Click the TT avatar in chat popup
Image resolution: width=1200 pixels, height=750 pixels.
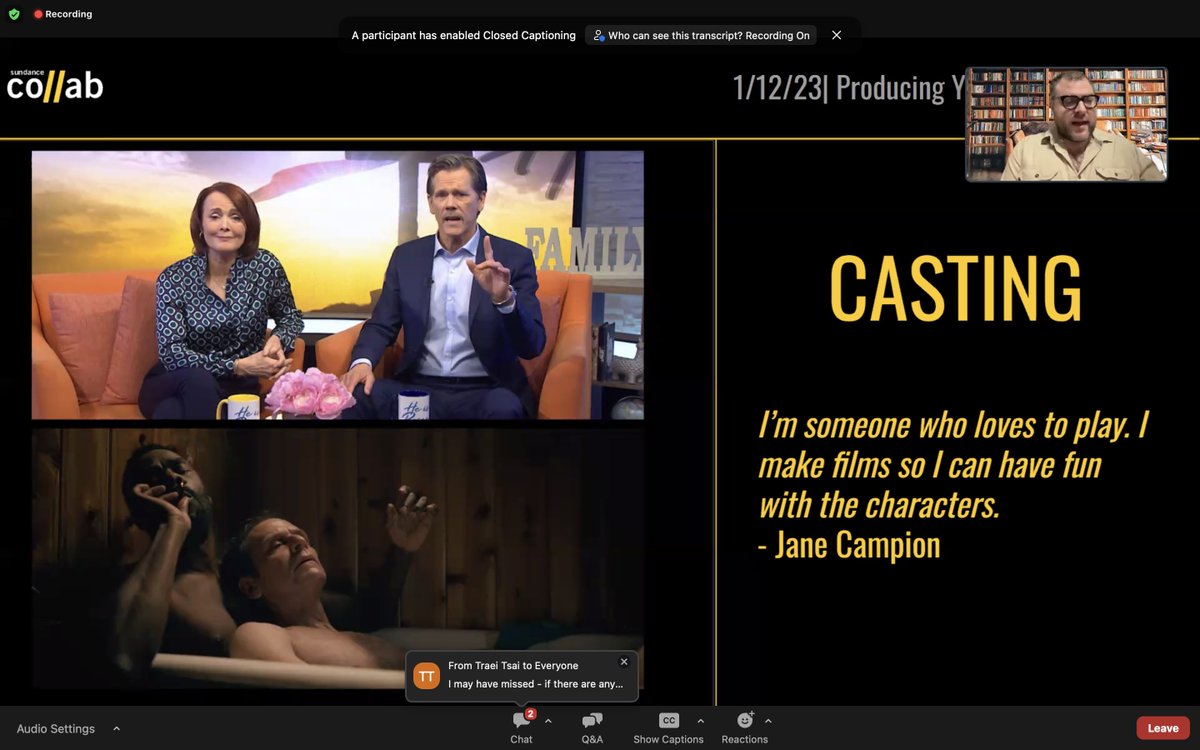click(427, 676)
